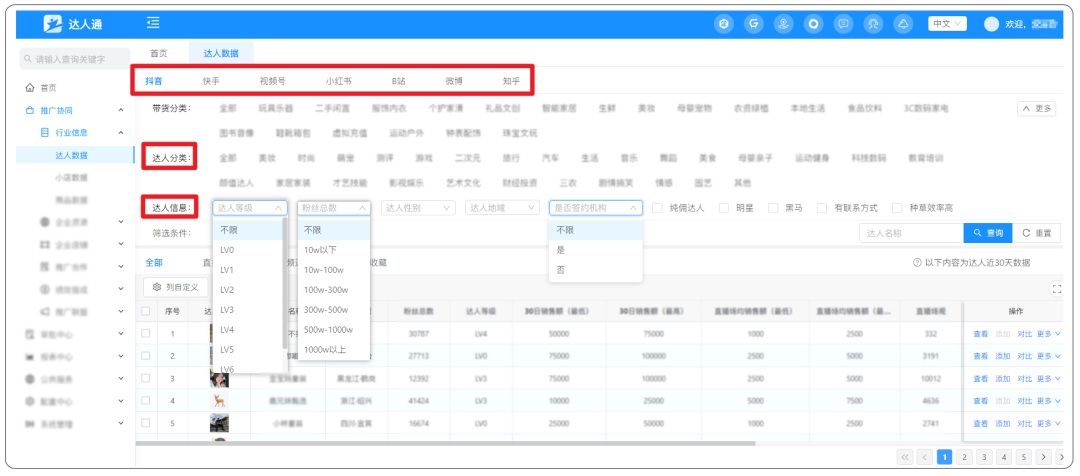Click the 列自定义 button
This screenshot has width=1080, height=476.
pos(175,287)
